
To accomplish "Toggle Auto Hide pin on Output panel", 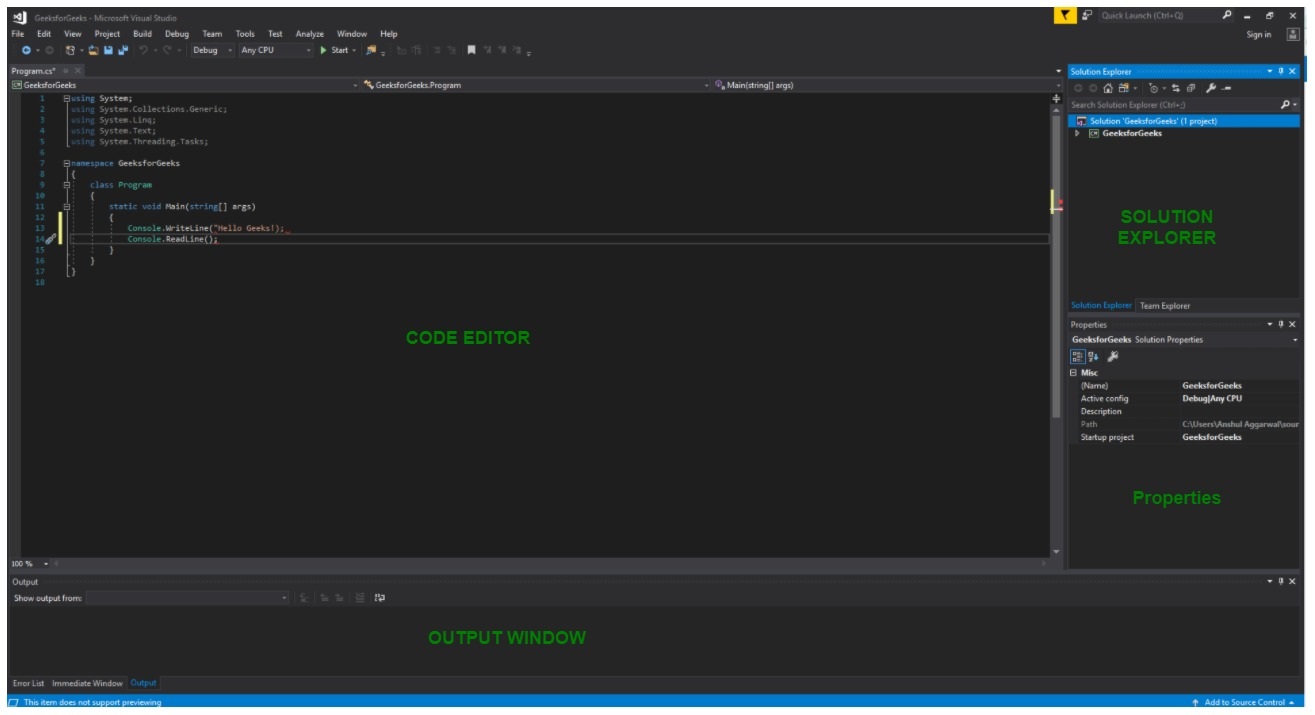I will [1281, 581].
